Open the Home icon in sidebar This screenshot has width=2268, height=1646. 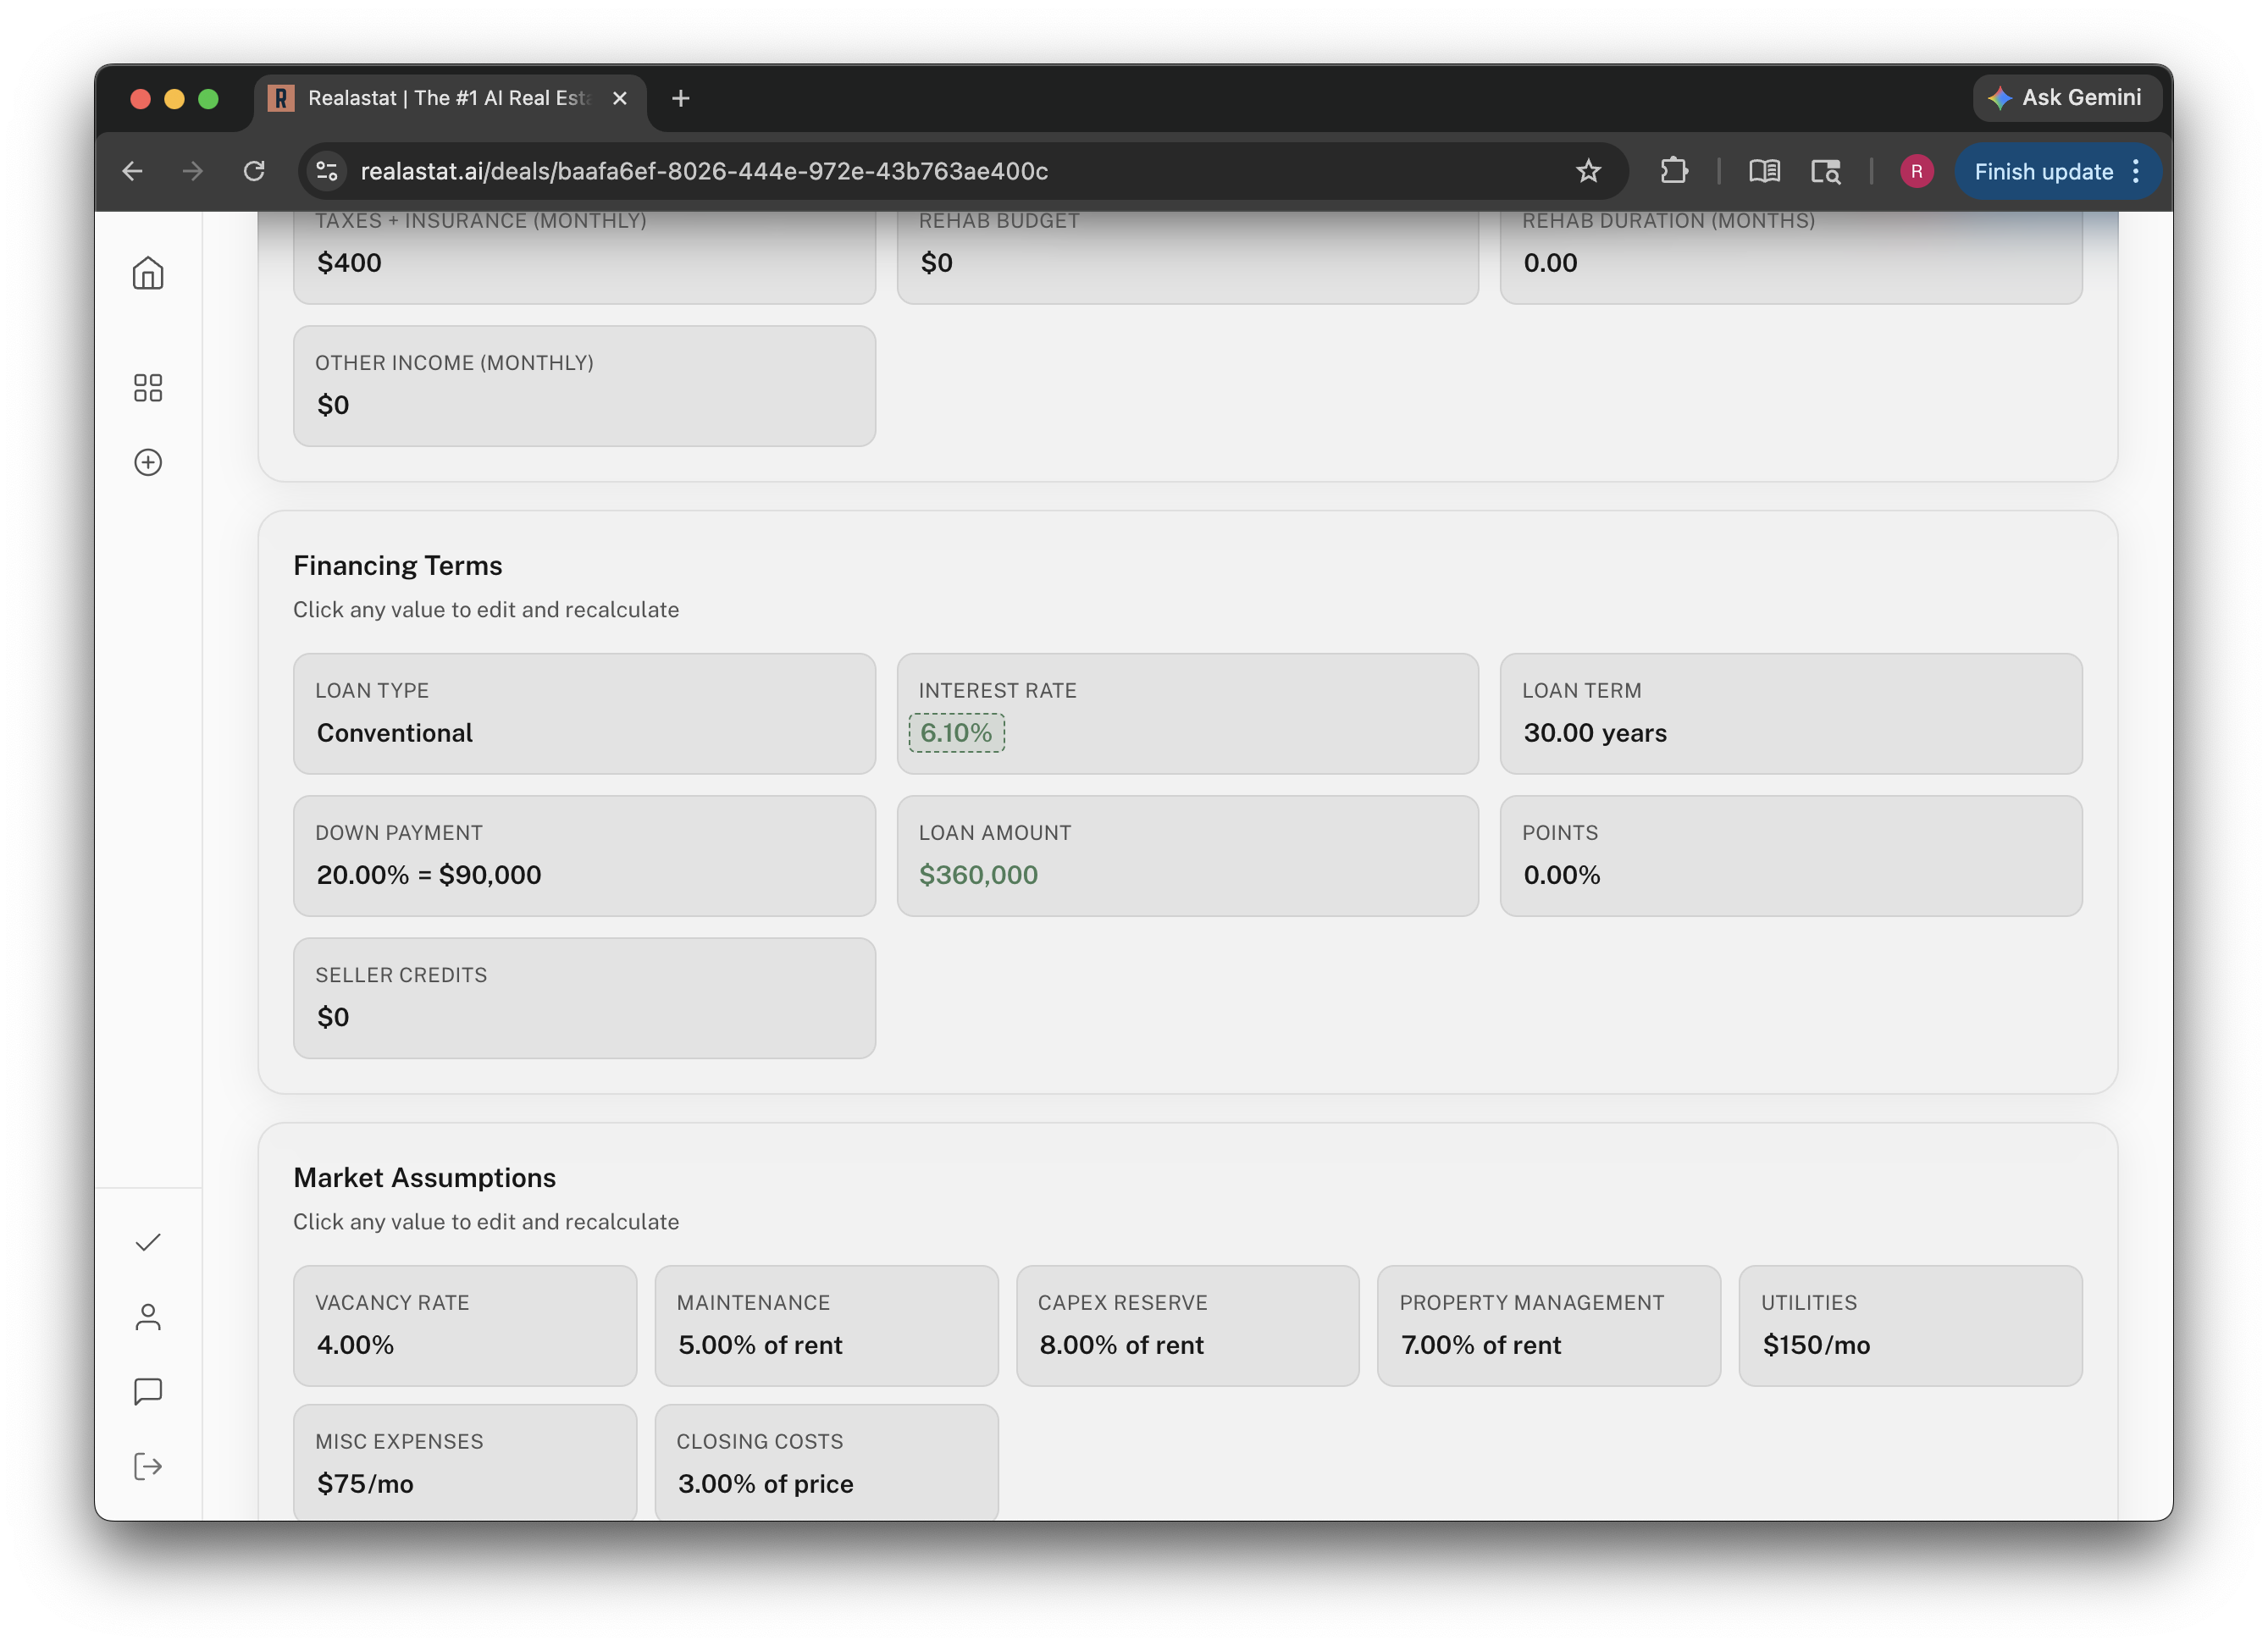click(148, 273)
